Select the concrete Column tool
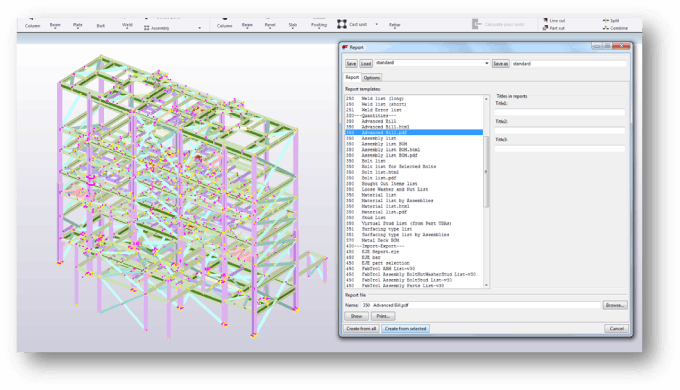The width and height of the screenshot is (680, 390). [225, 25]
